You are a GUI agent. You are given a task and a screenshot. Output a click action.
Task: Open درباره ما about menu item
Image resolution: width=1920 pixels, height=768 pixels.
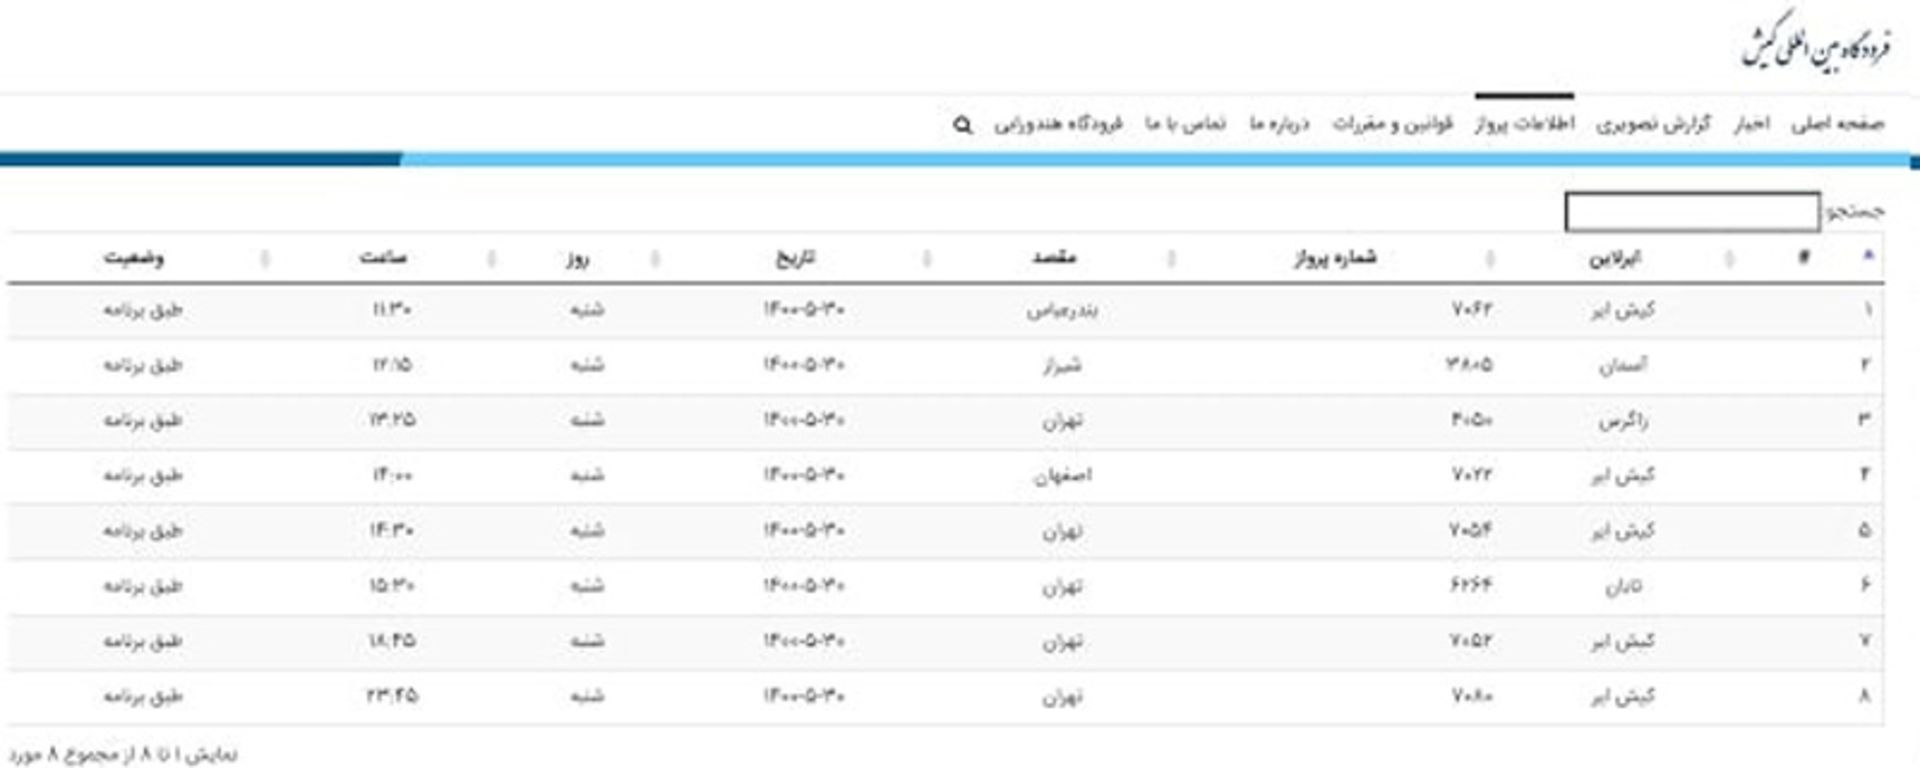coord(1279,124)
